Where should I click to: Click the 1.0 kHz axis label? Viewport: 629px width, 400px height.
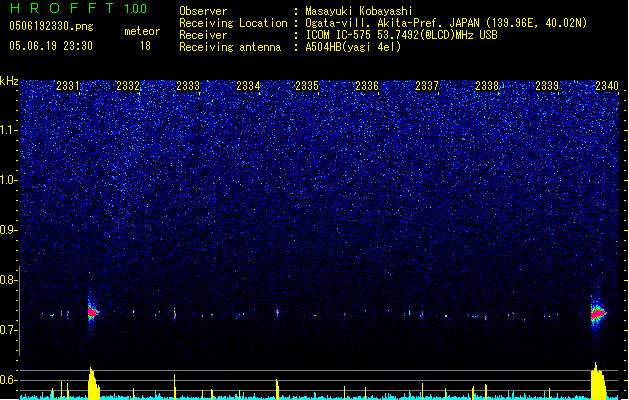[x=9, y=180]
